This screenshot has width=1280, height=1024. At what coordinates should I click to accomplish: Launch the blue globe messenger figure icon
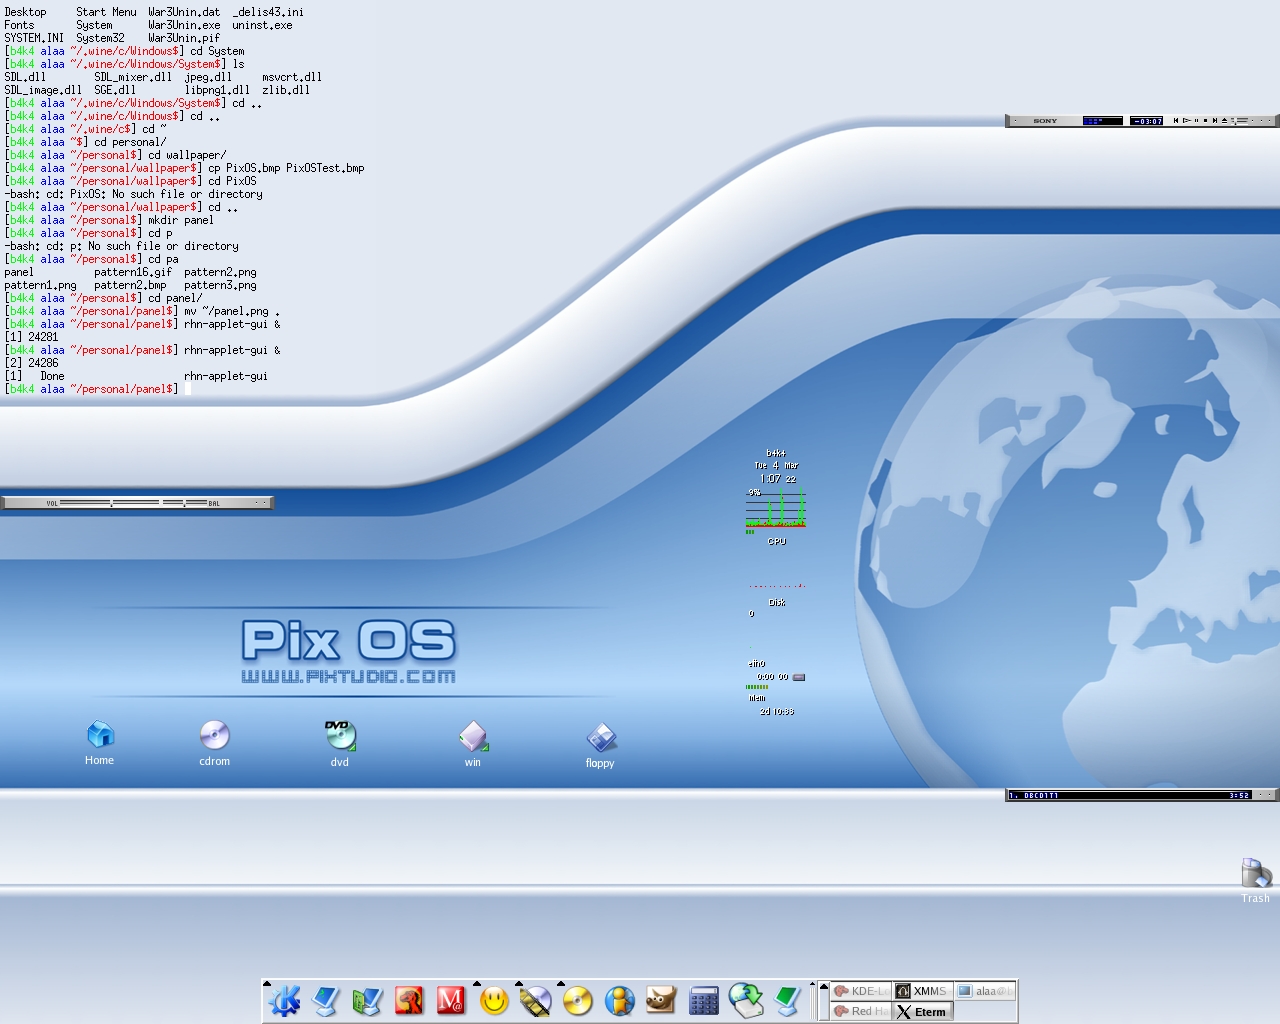(x=620, y=1001)
